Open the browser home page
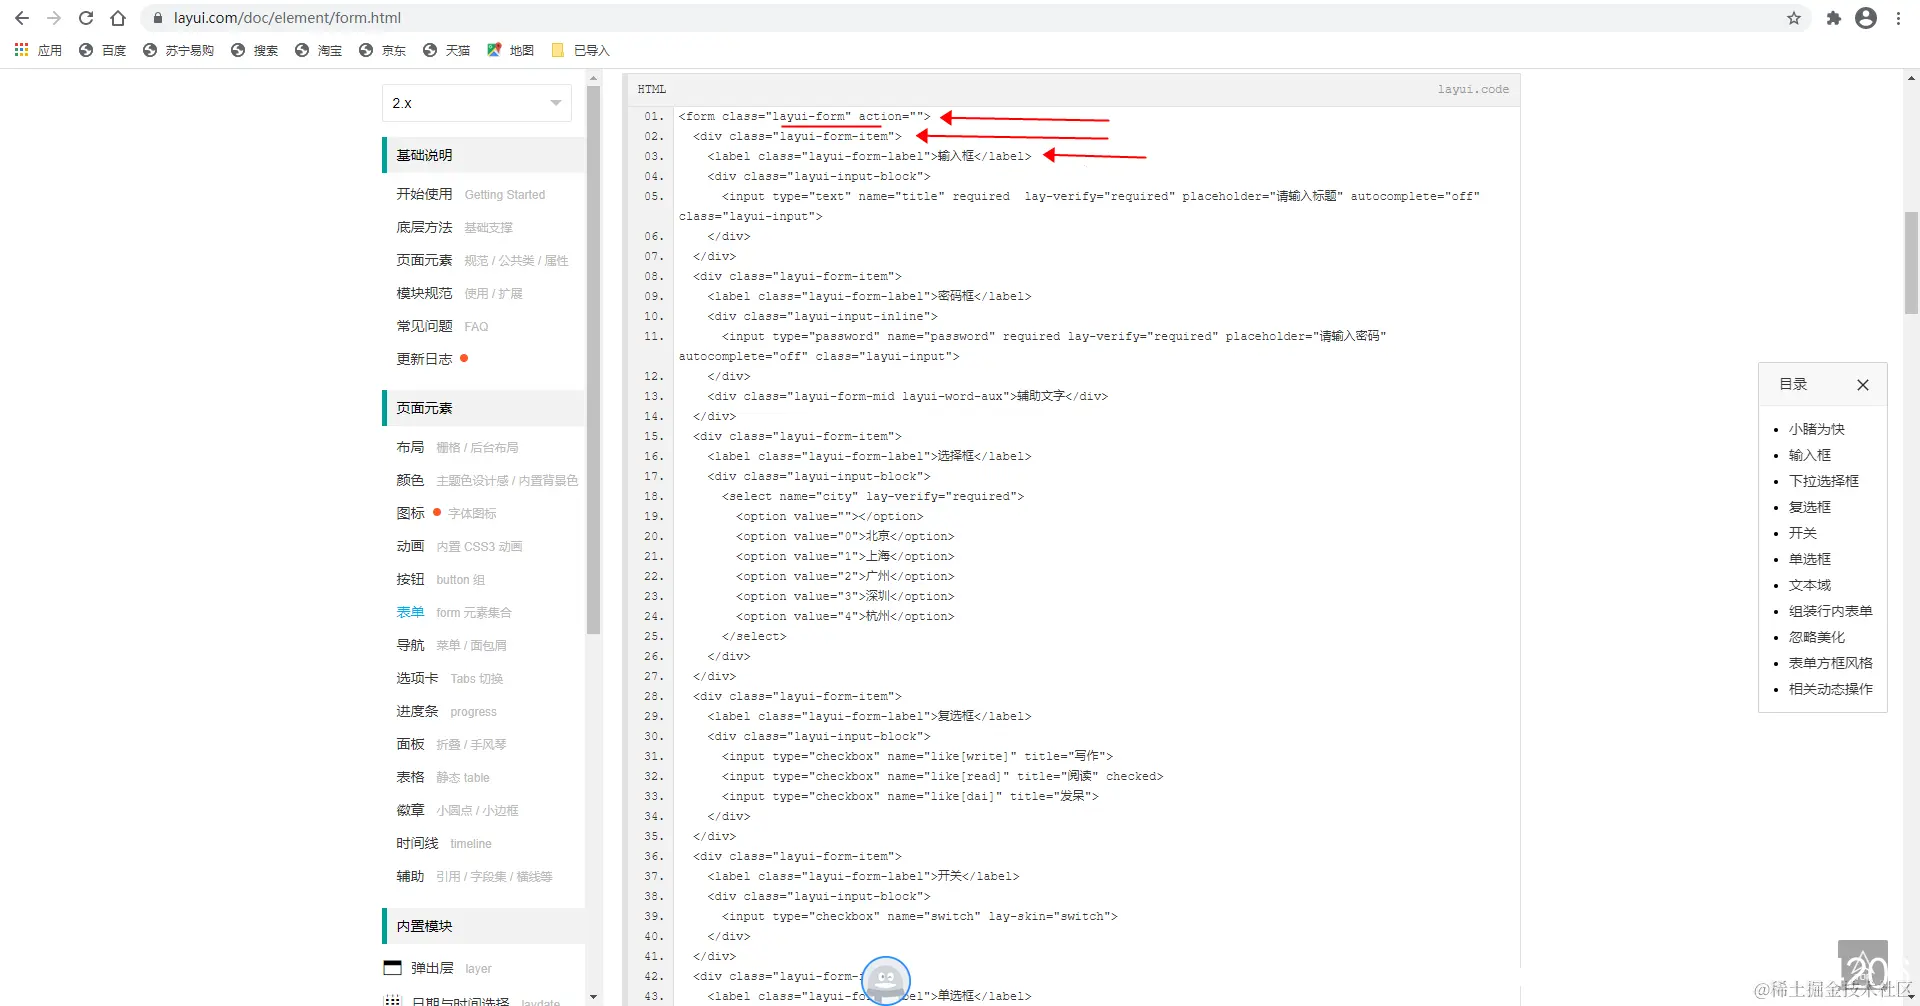The width and height of the screenshot is (1920, 1006). pos(118,18)
